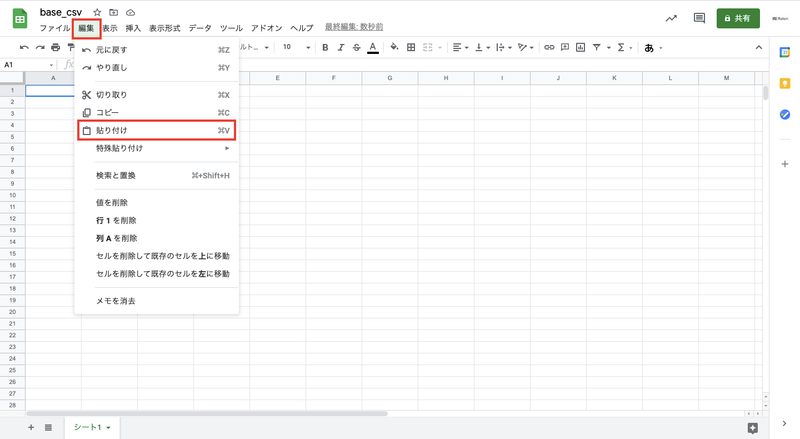Open the fill color bucket
This screenshot has width=800, height=439.
point(394,47)
